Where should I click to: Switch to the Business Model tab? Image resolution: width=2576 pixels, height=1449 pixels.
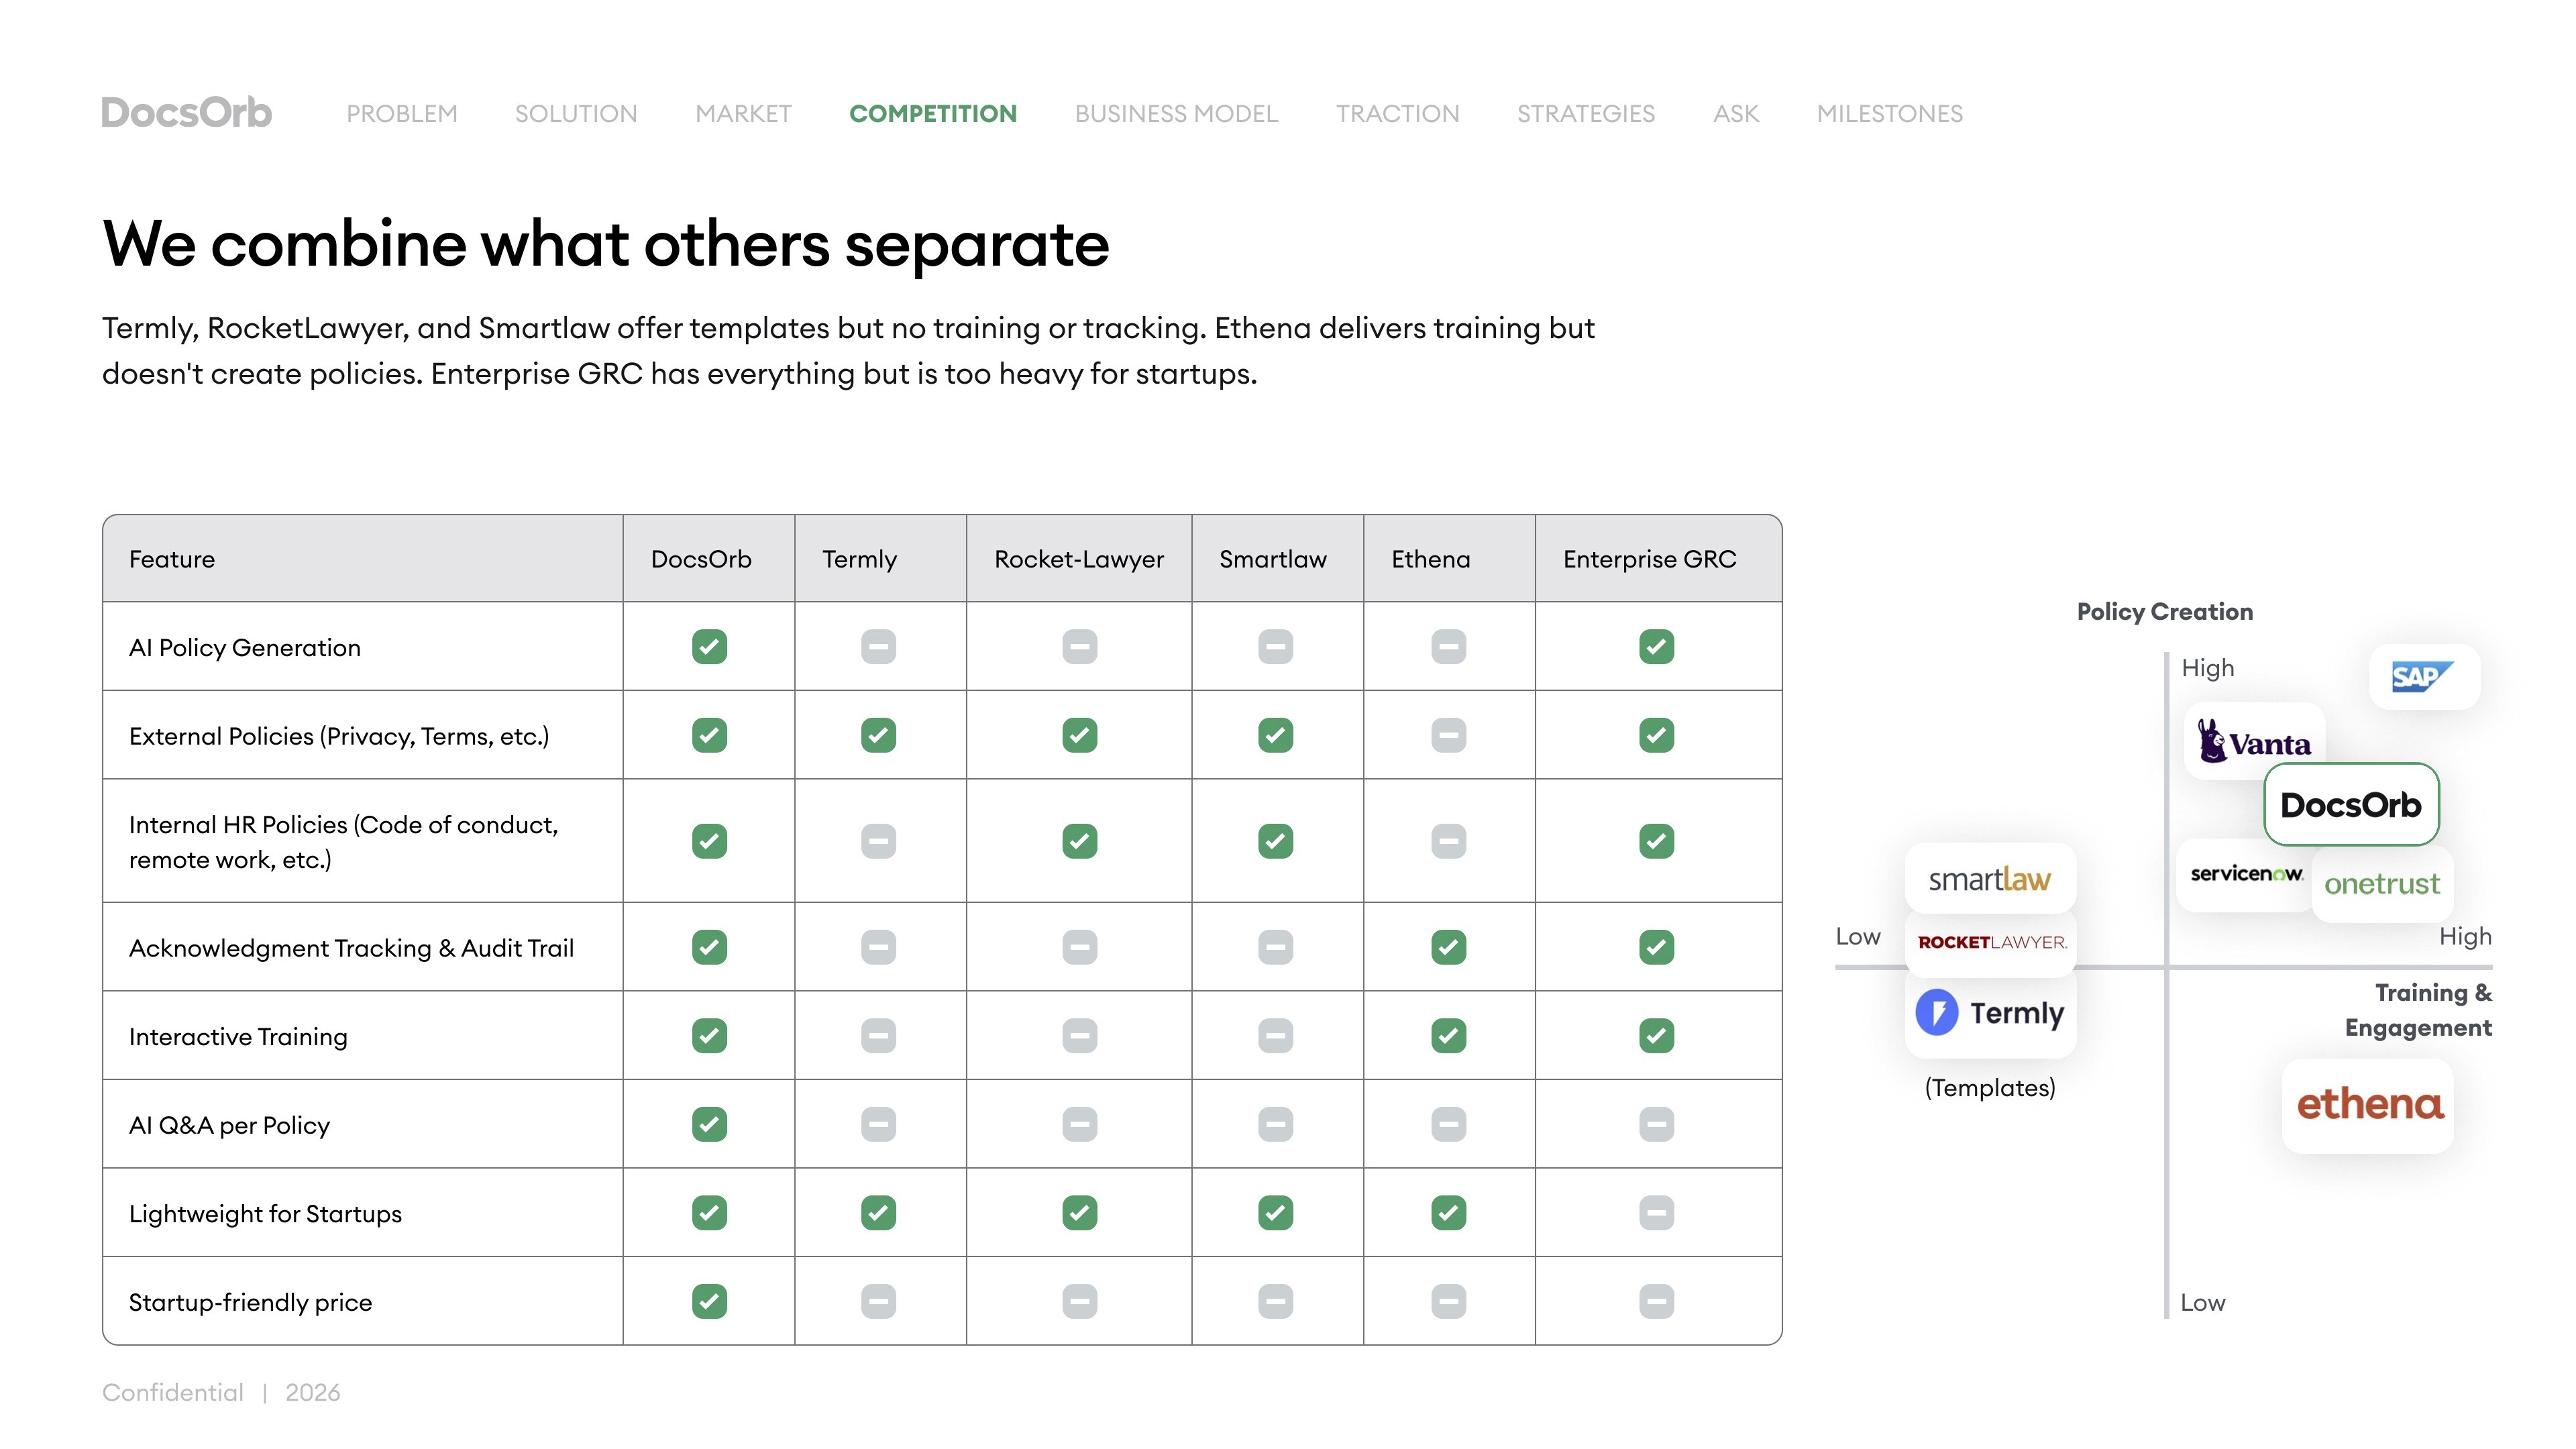[x=1176, y=114]
